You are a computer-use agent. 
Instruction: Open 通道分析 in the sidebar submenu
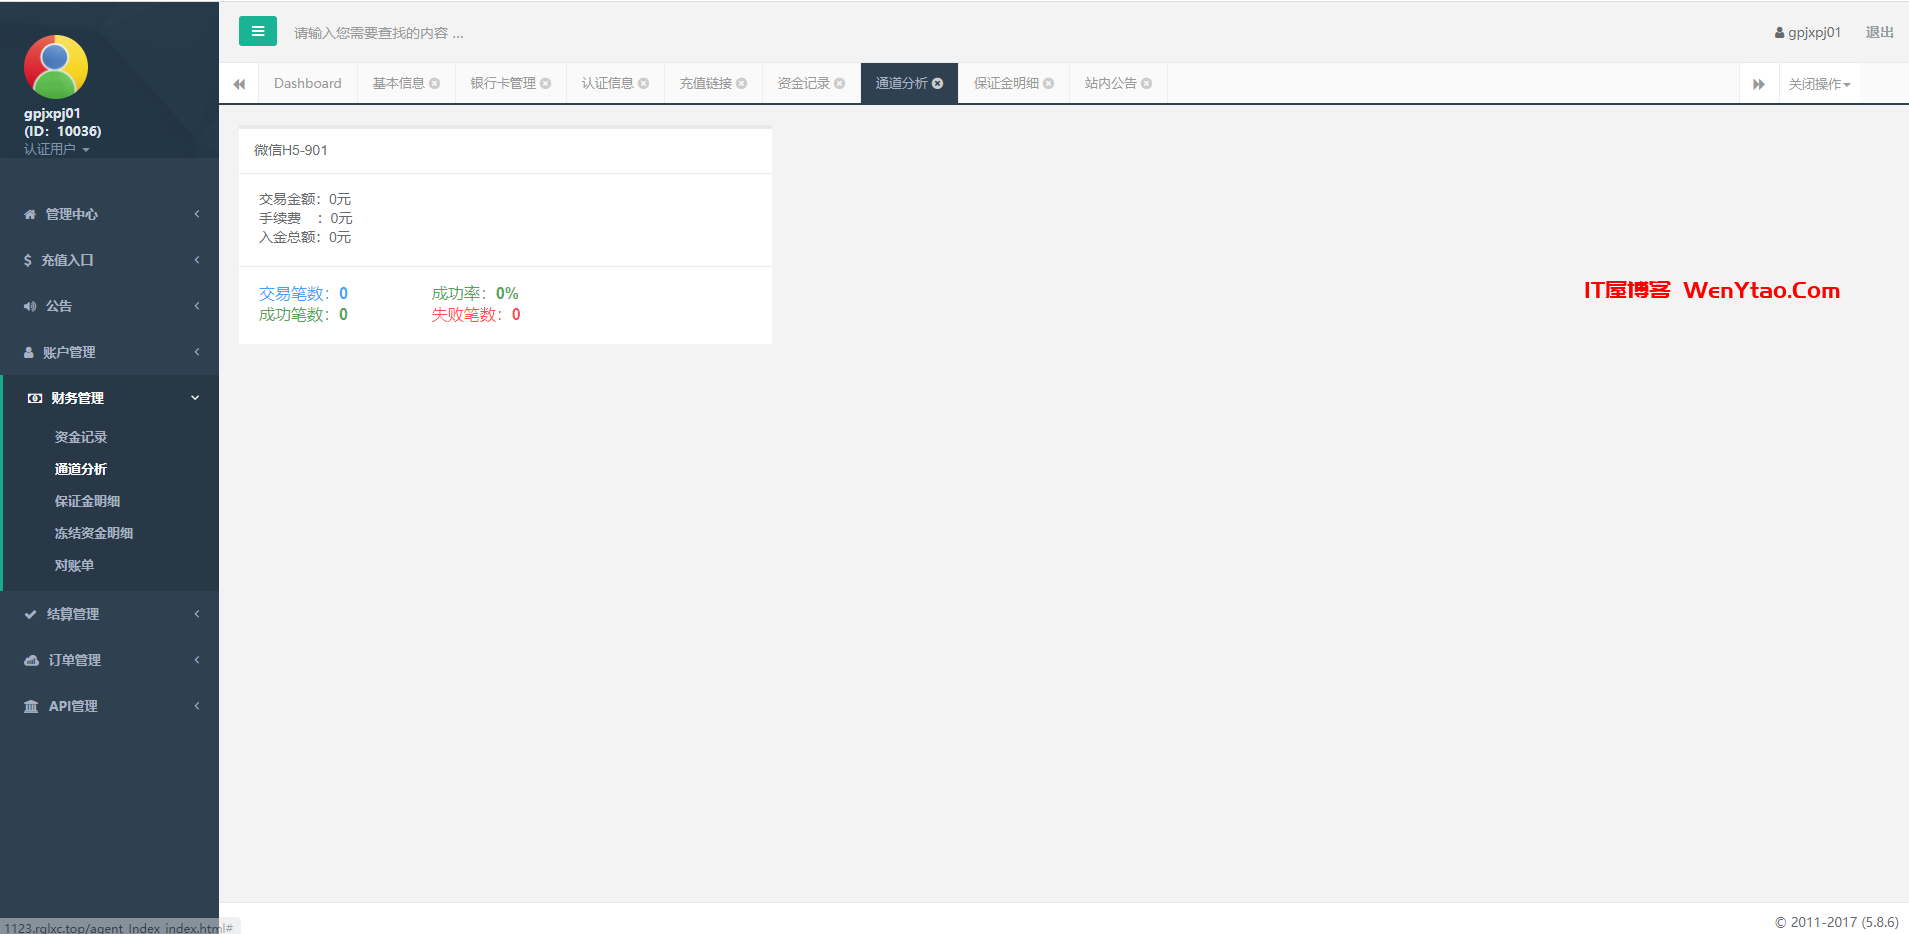(81, 469)
